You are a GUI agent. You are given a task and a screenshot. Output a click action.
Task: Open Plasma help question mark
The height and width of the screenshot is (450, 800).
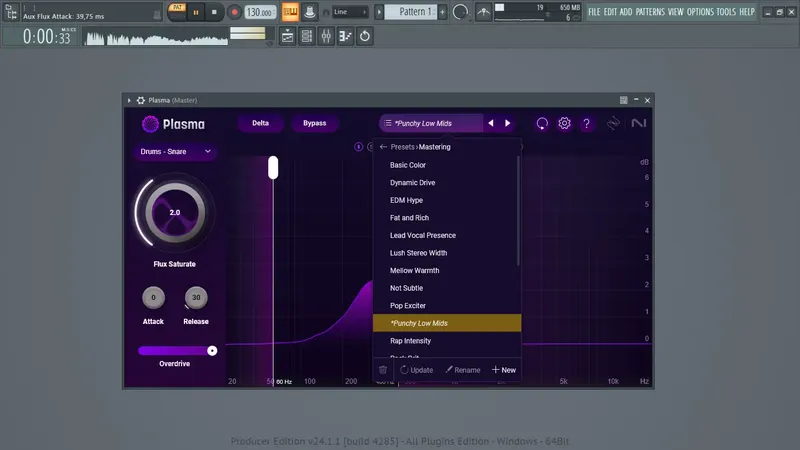click(x=586, y=123)
